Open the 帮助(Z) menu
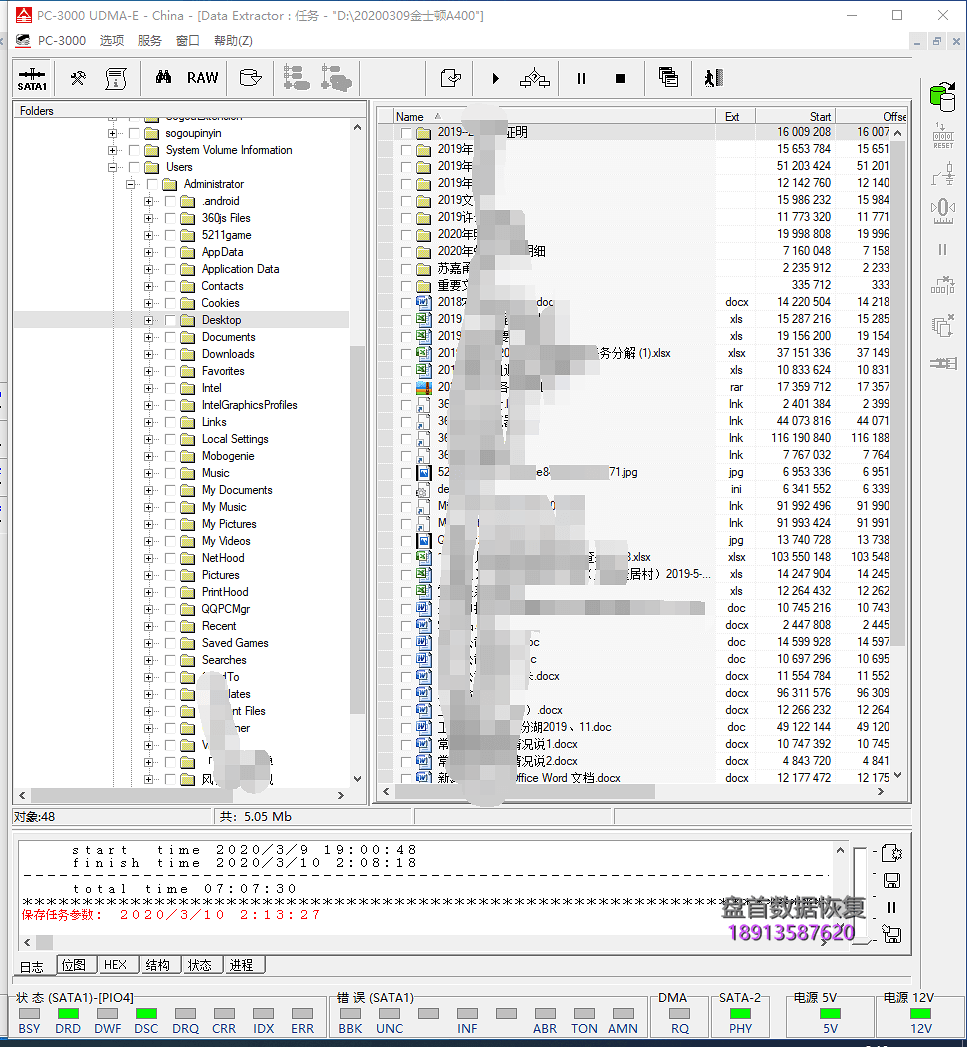 [x=233, y=41]
